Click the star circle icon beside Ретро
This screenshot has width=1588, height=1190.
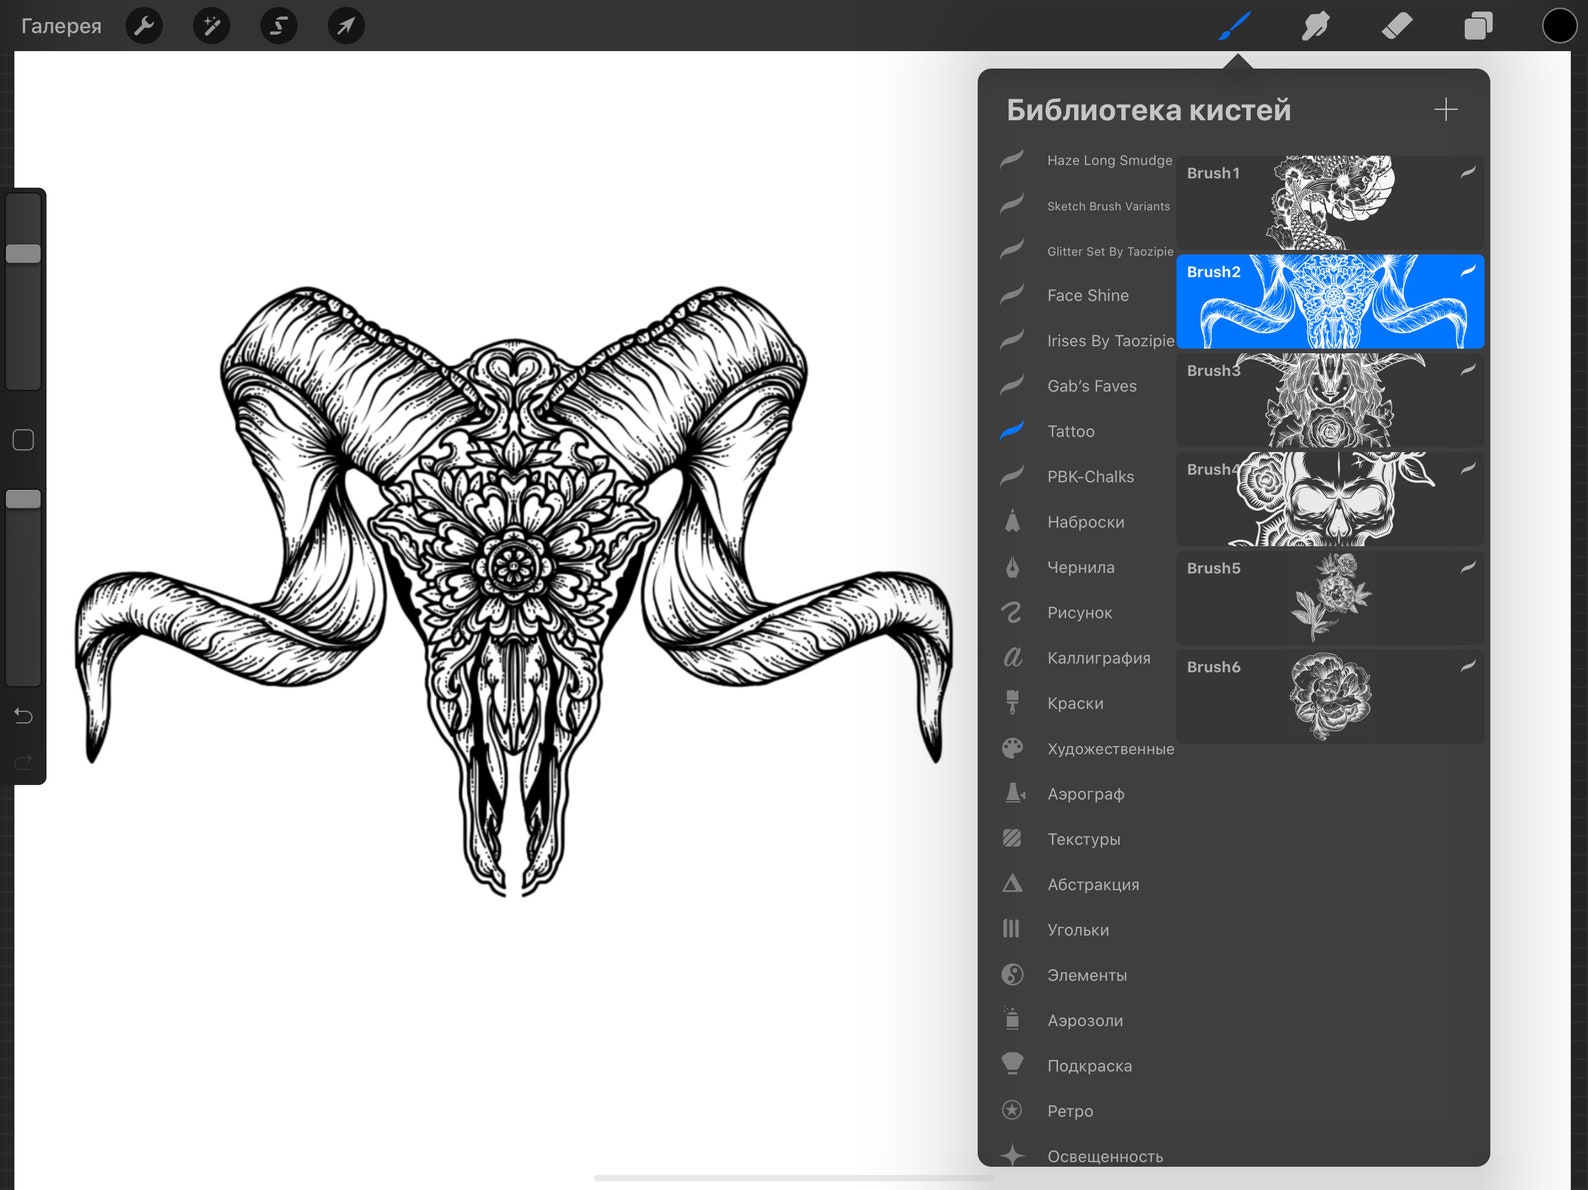(1013, 1110)
